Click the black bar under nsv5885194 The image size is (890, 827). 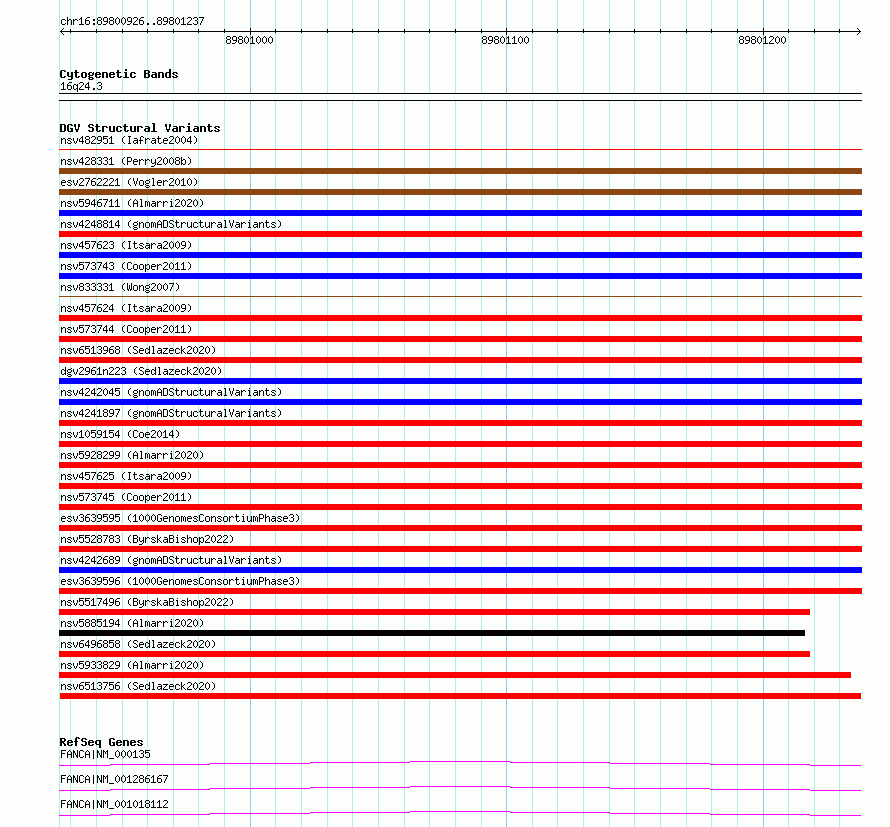pos(432,633)
